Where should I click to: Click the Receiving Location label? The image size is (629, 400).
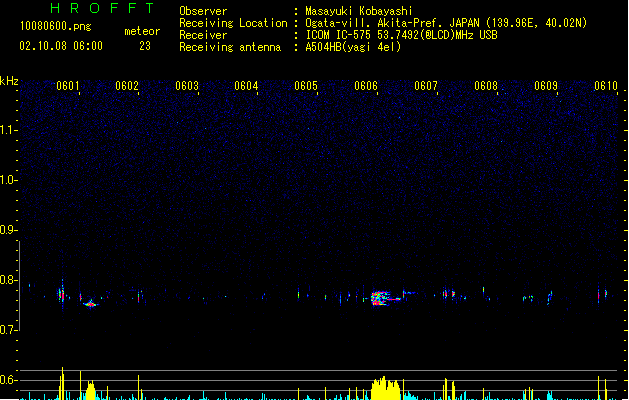[233, 23]
